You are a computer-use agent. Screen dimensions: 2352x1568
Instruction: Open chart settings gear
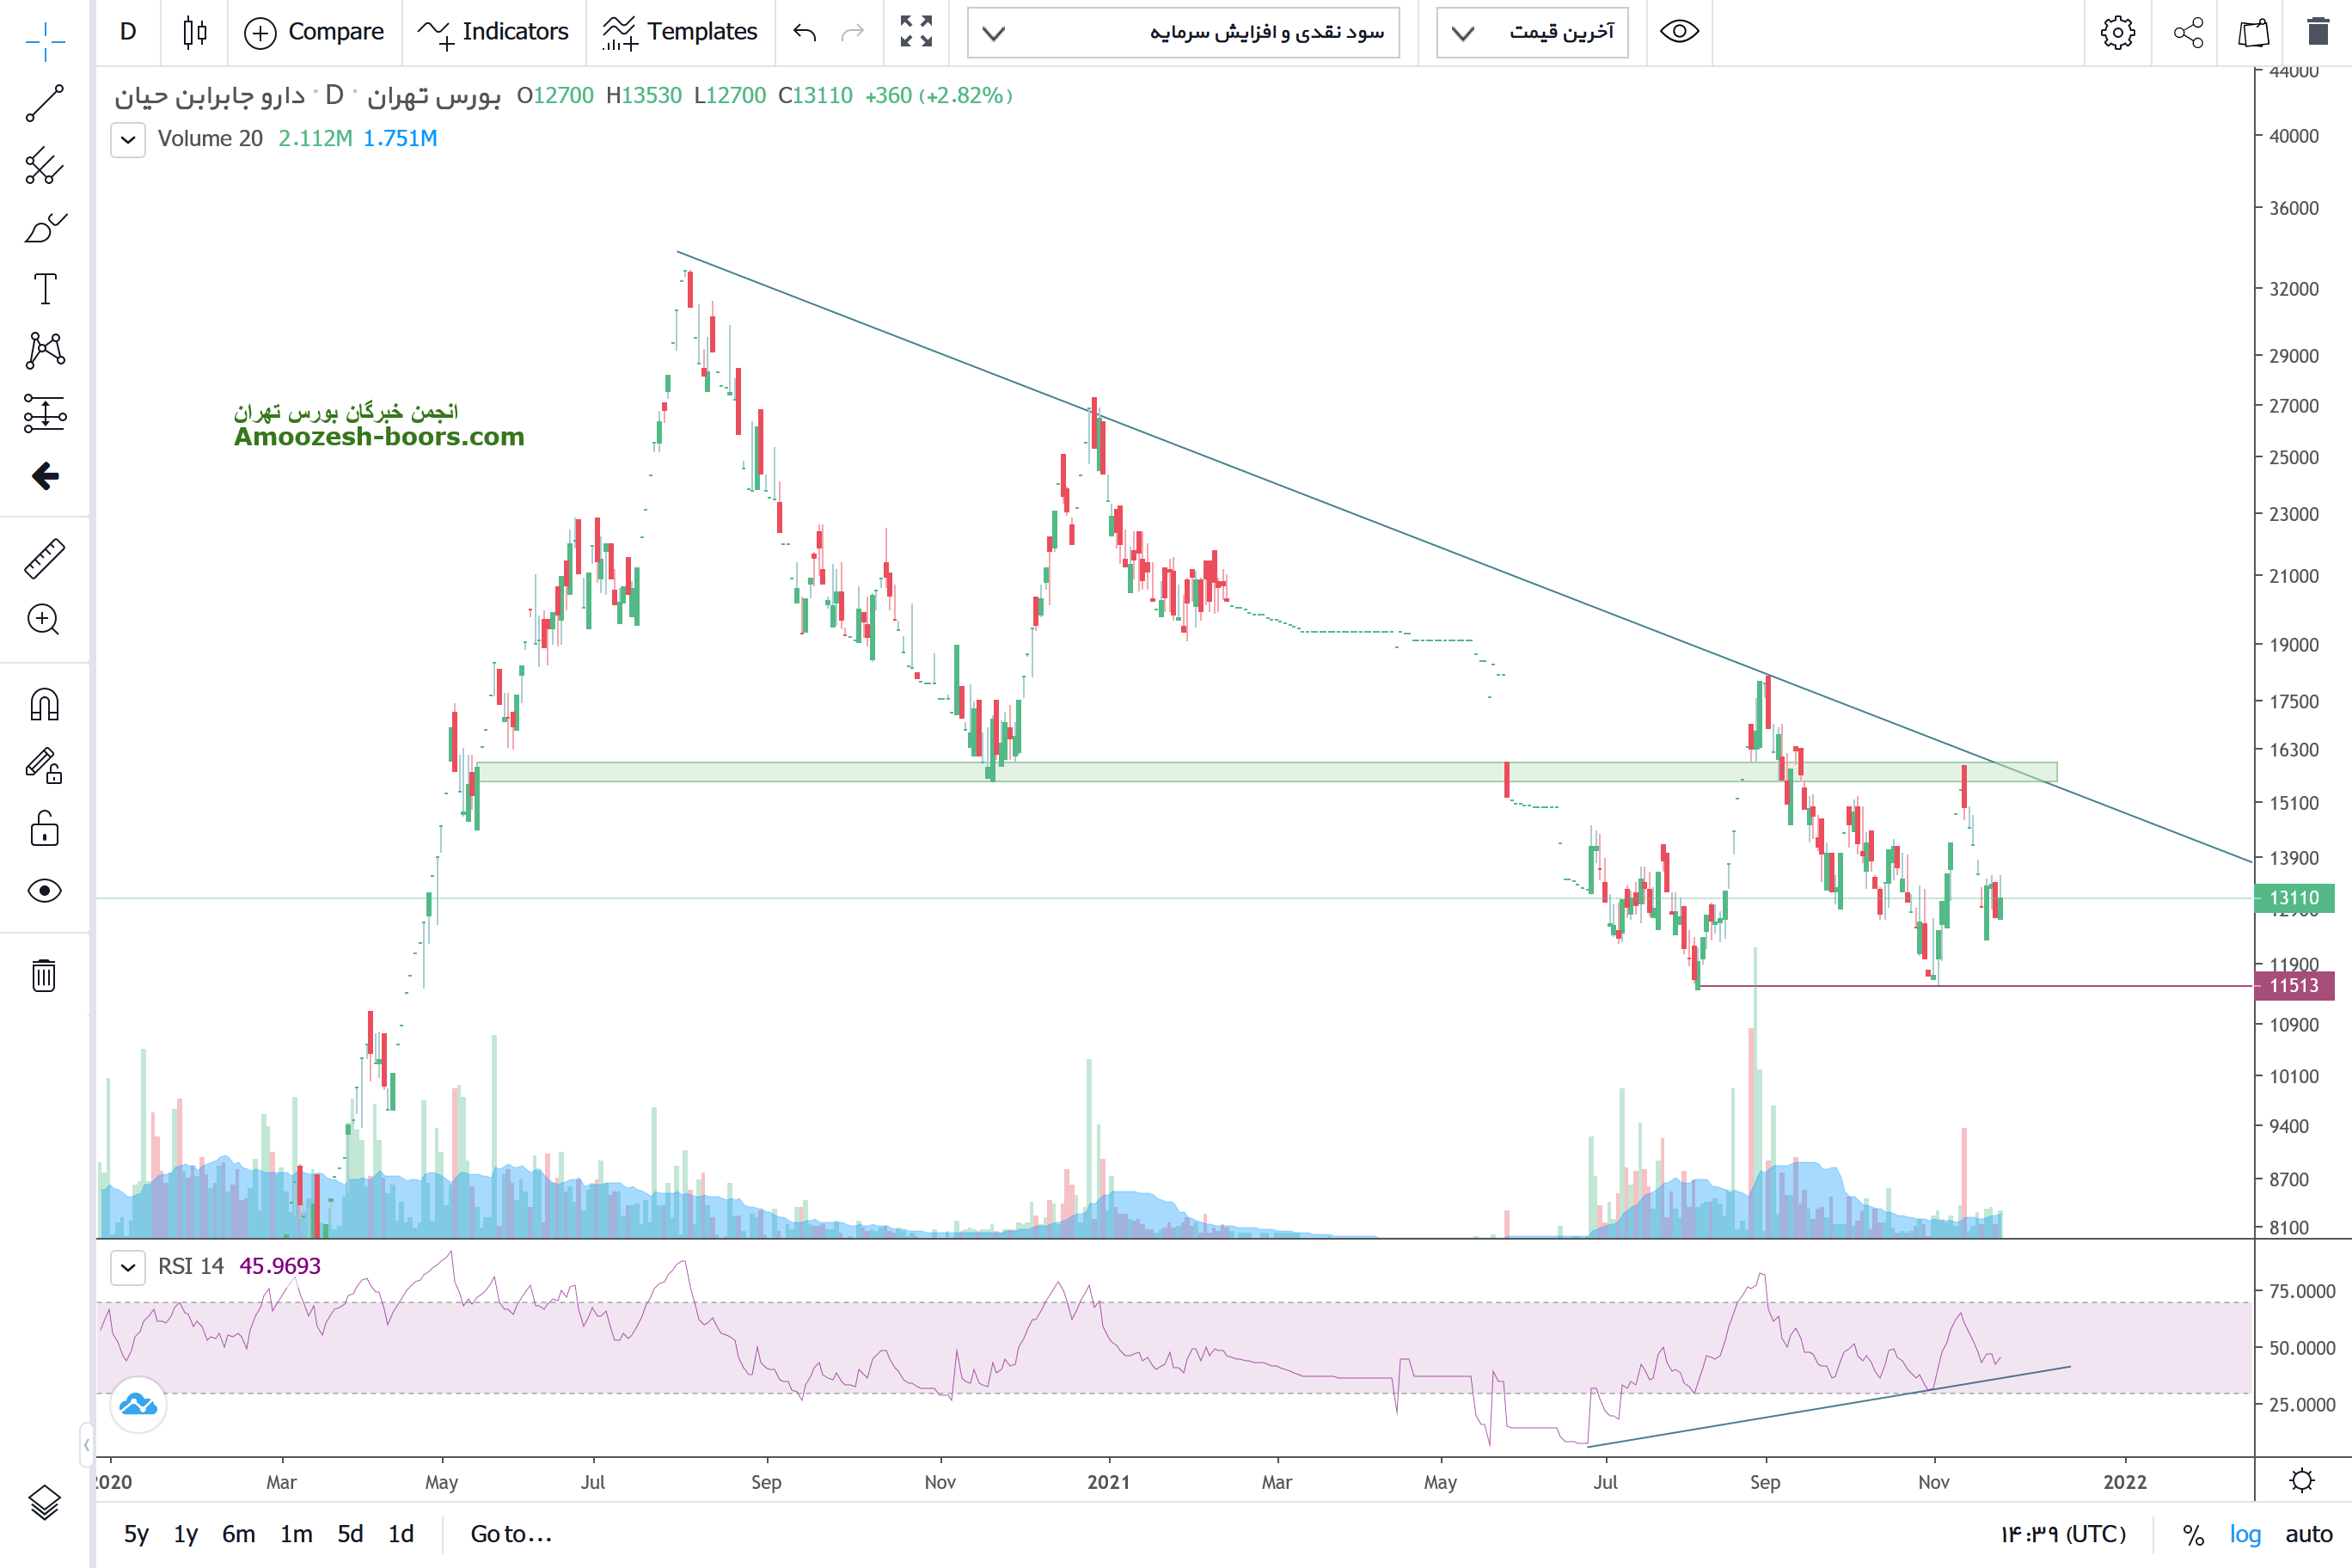tap(2117, 33)
